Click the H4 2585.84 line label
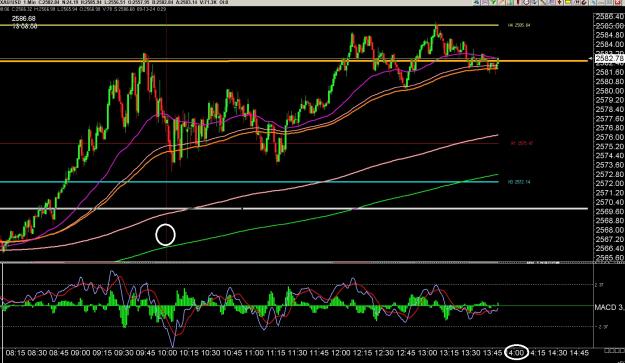The width and height of the screenshot is (625, 363). click(x=519, y=25)
